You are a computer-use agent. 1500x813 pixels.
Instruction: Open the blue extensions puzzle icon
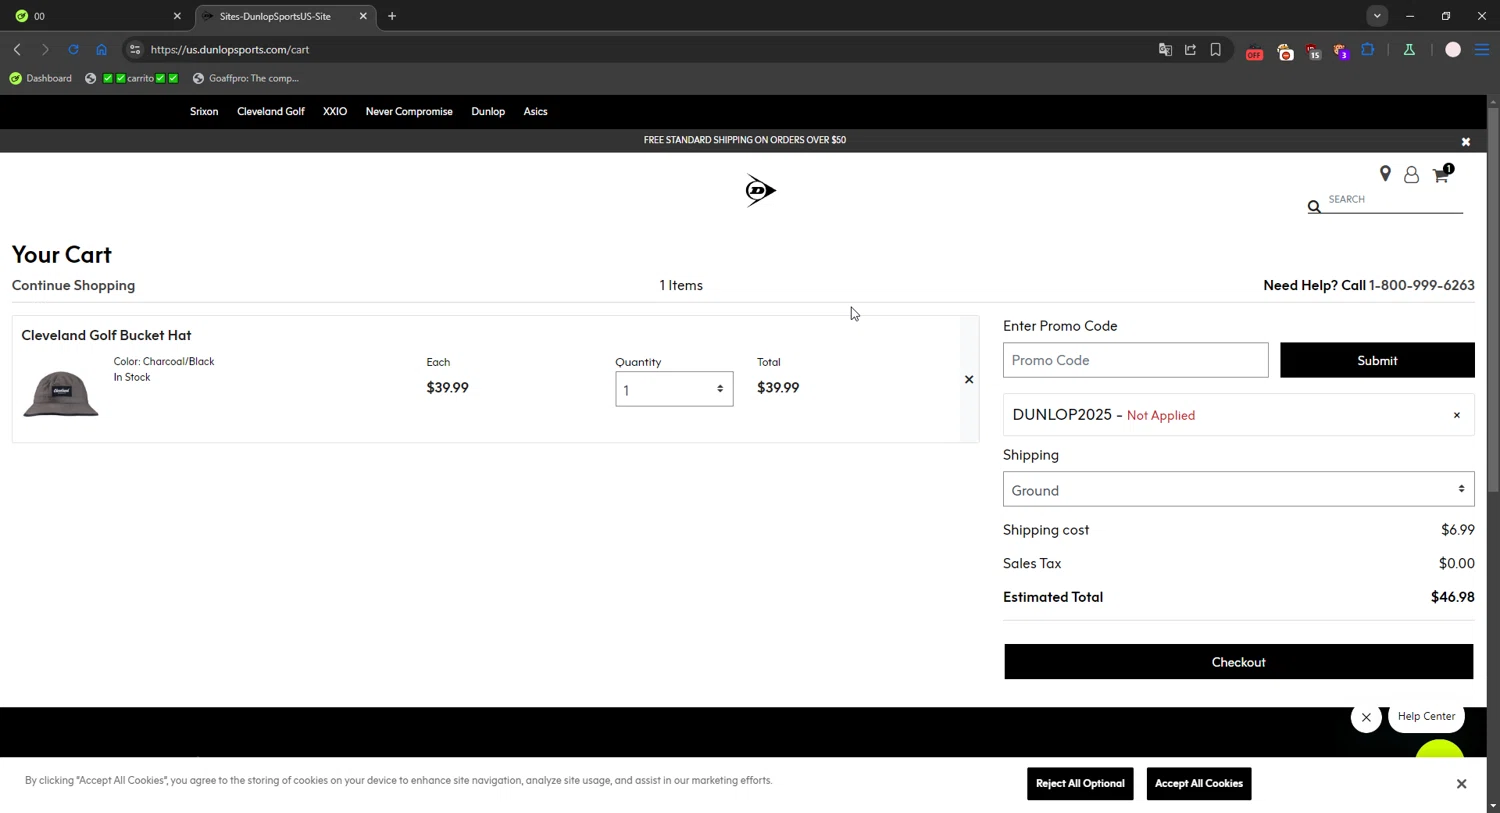point(1368,49)
